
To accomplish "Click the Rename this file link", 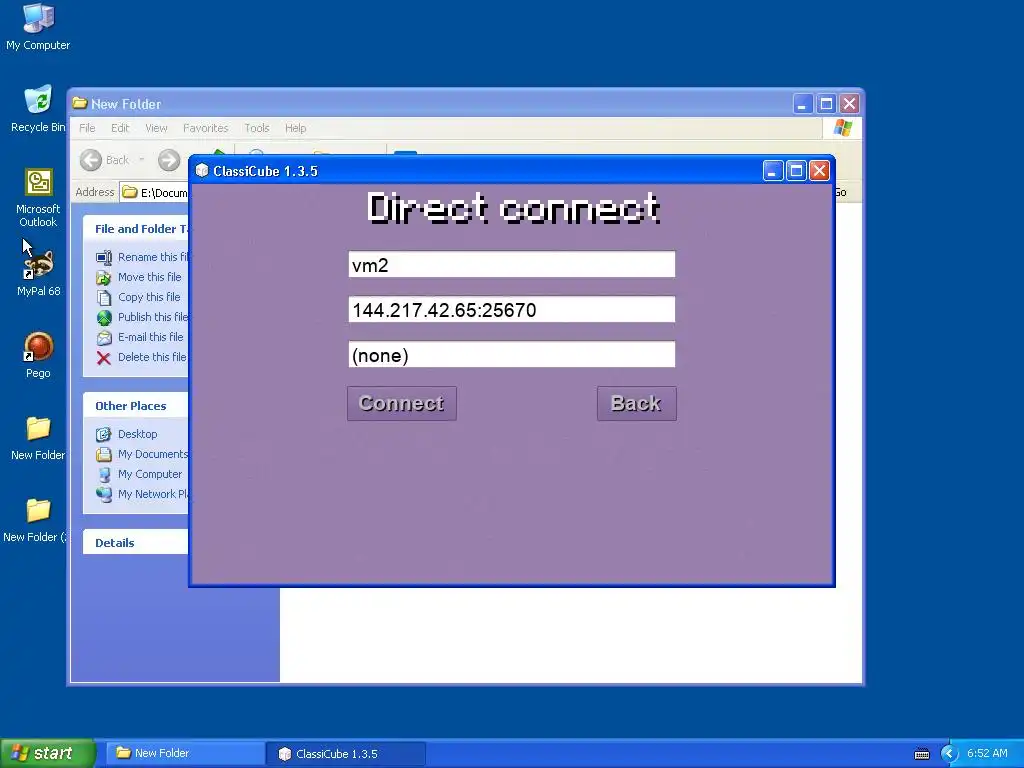I will tap(153, 257).
